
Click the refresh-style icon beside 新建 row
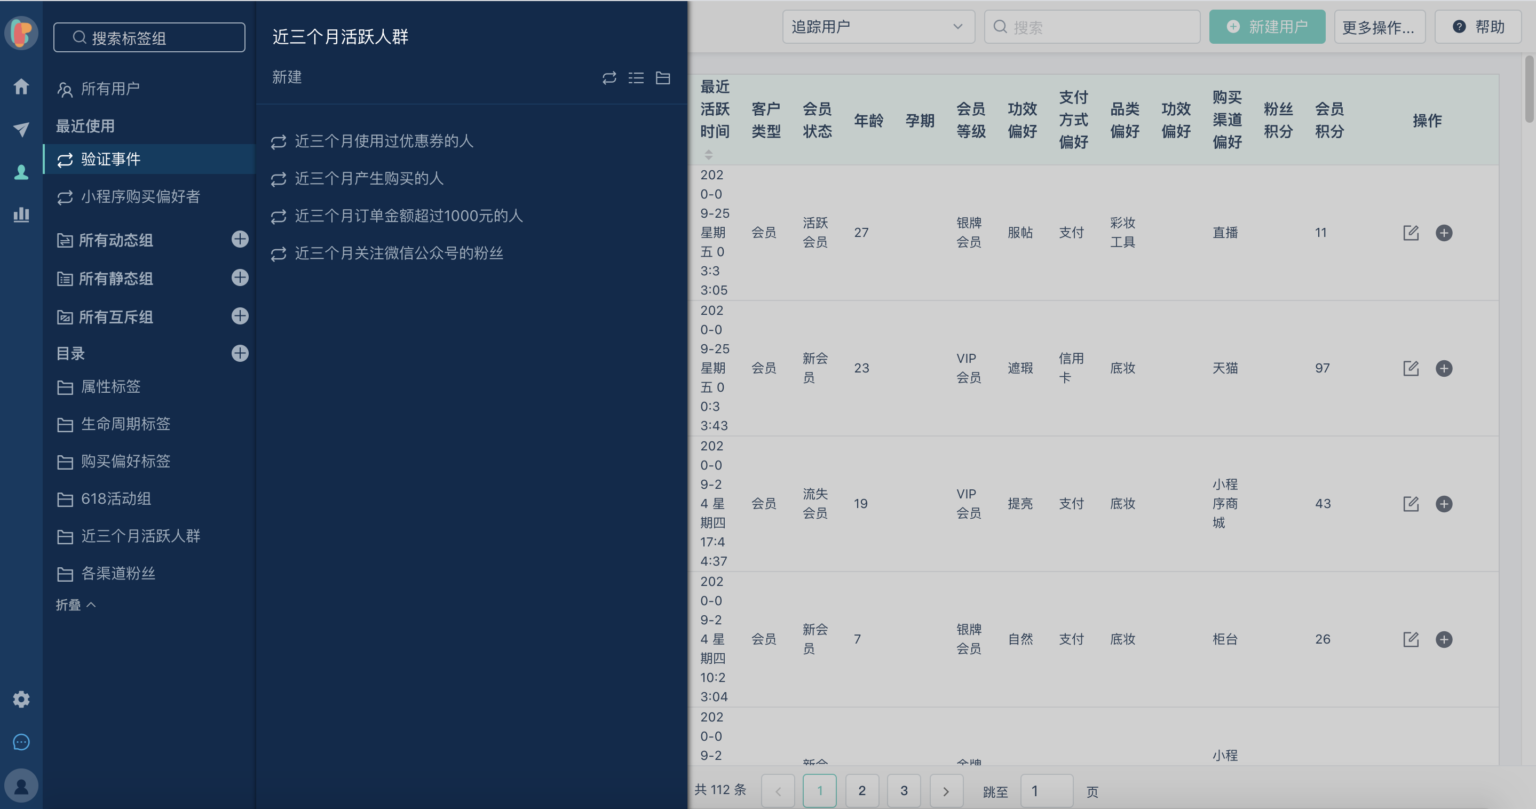(x=609, y=78)
